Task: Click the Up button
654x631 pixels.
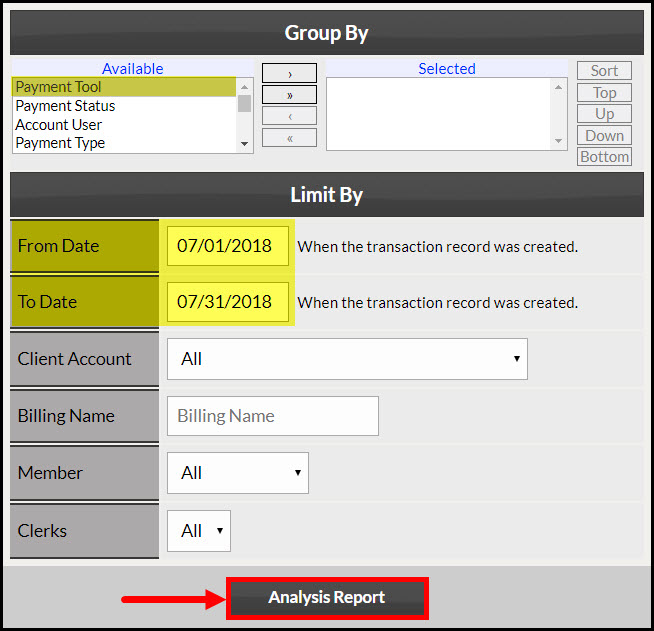Action: tap(604, 114)
